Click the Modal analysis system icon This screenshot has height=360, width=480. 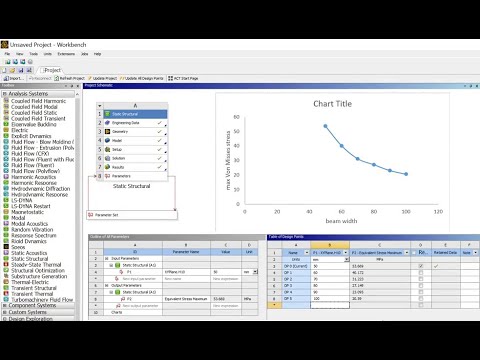tap(6, 218)
